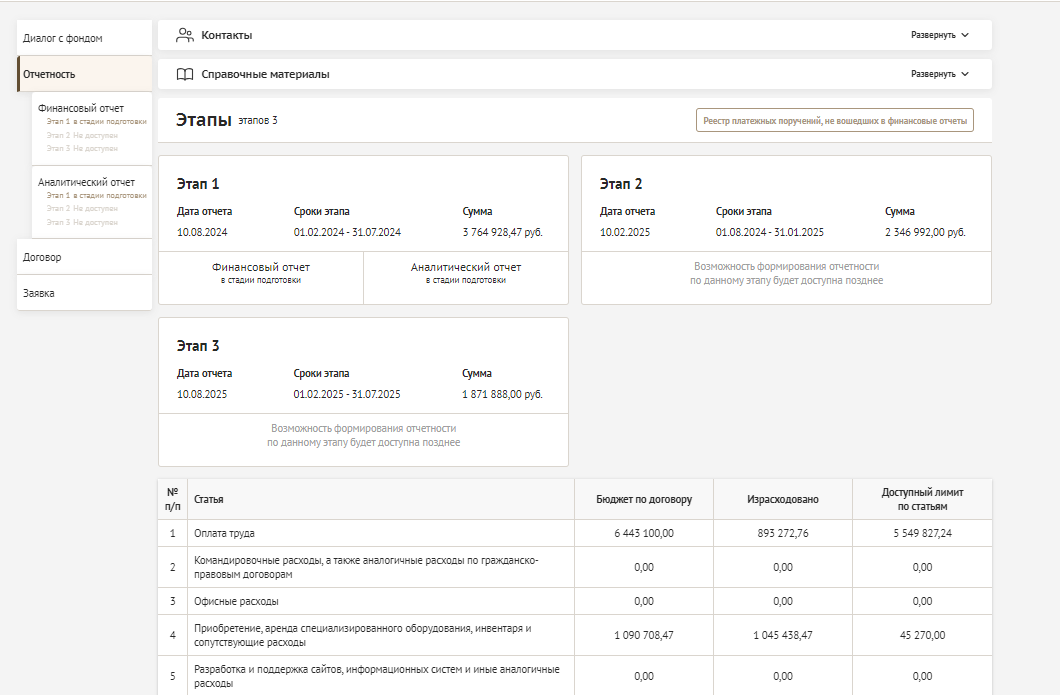Open Этап 1 under sidebar Аналитический отчет
The height and width of the screenshot is (695, 1060).
pos(96,196)
